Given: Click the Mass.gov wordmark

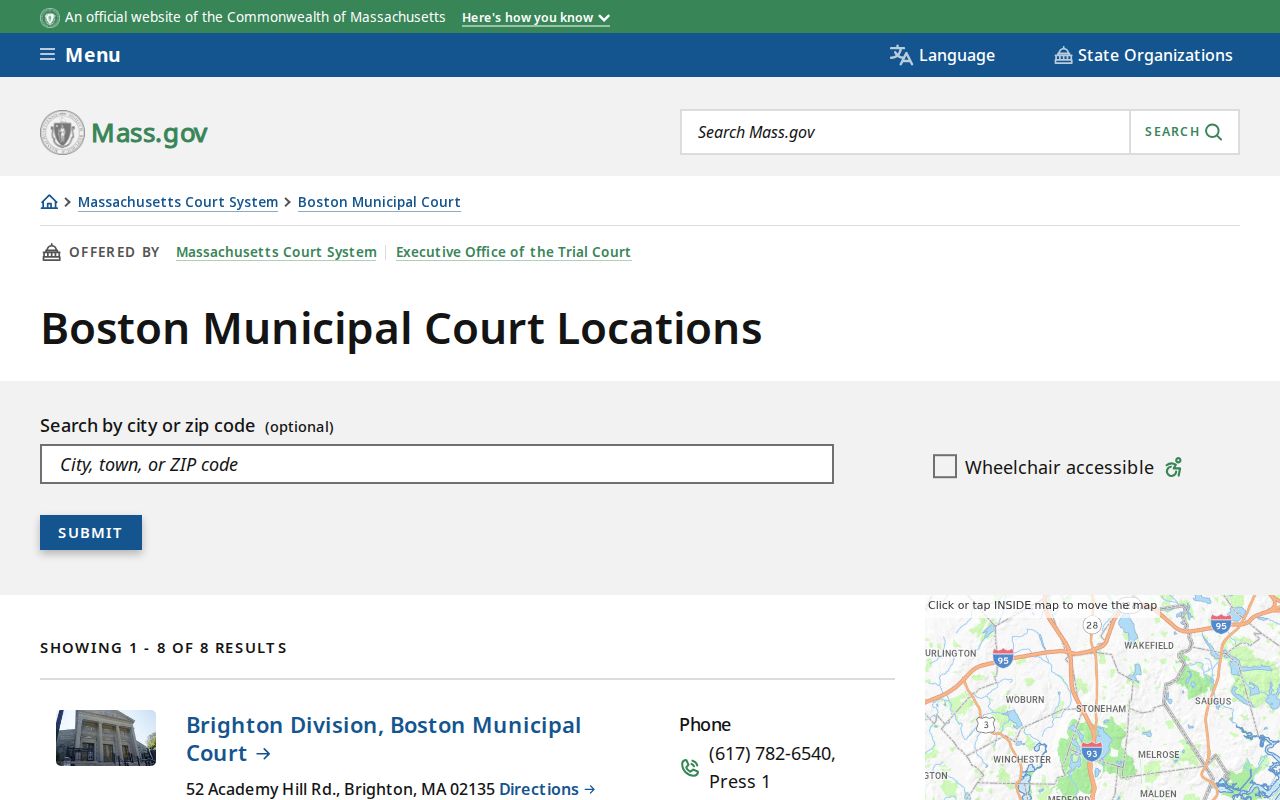Looking at the screenshot, I should coord(149,133).
